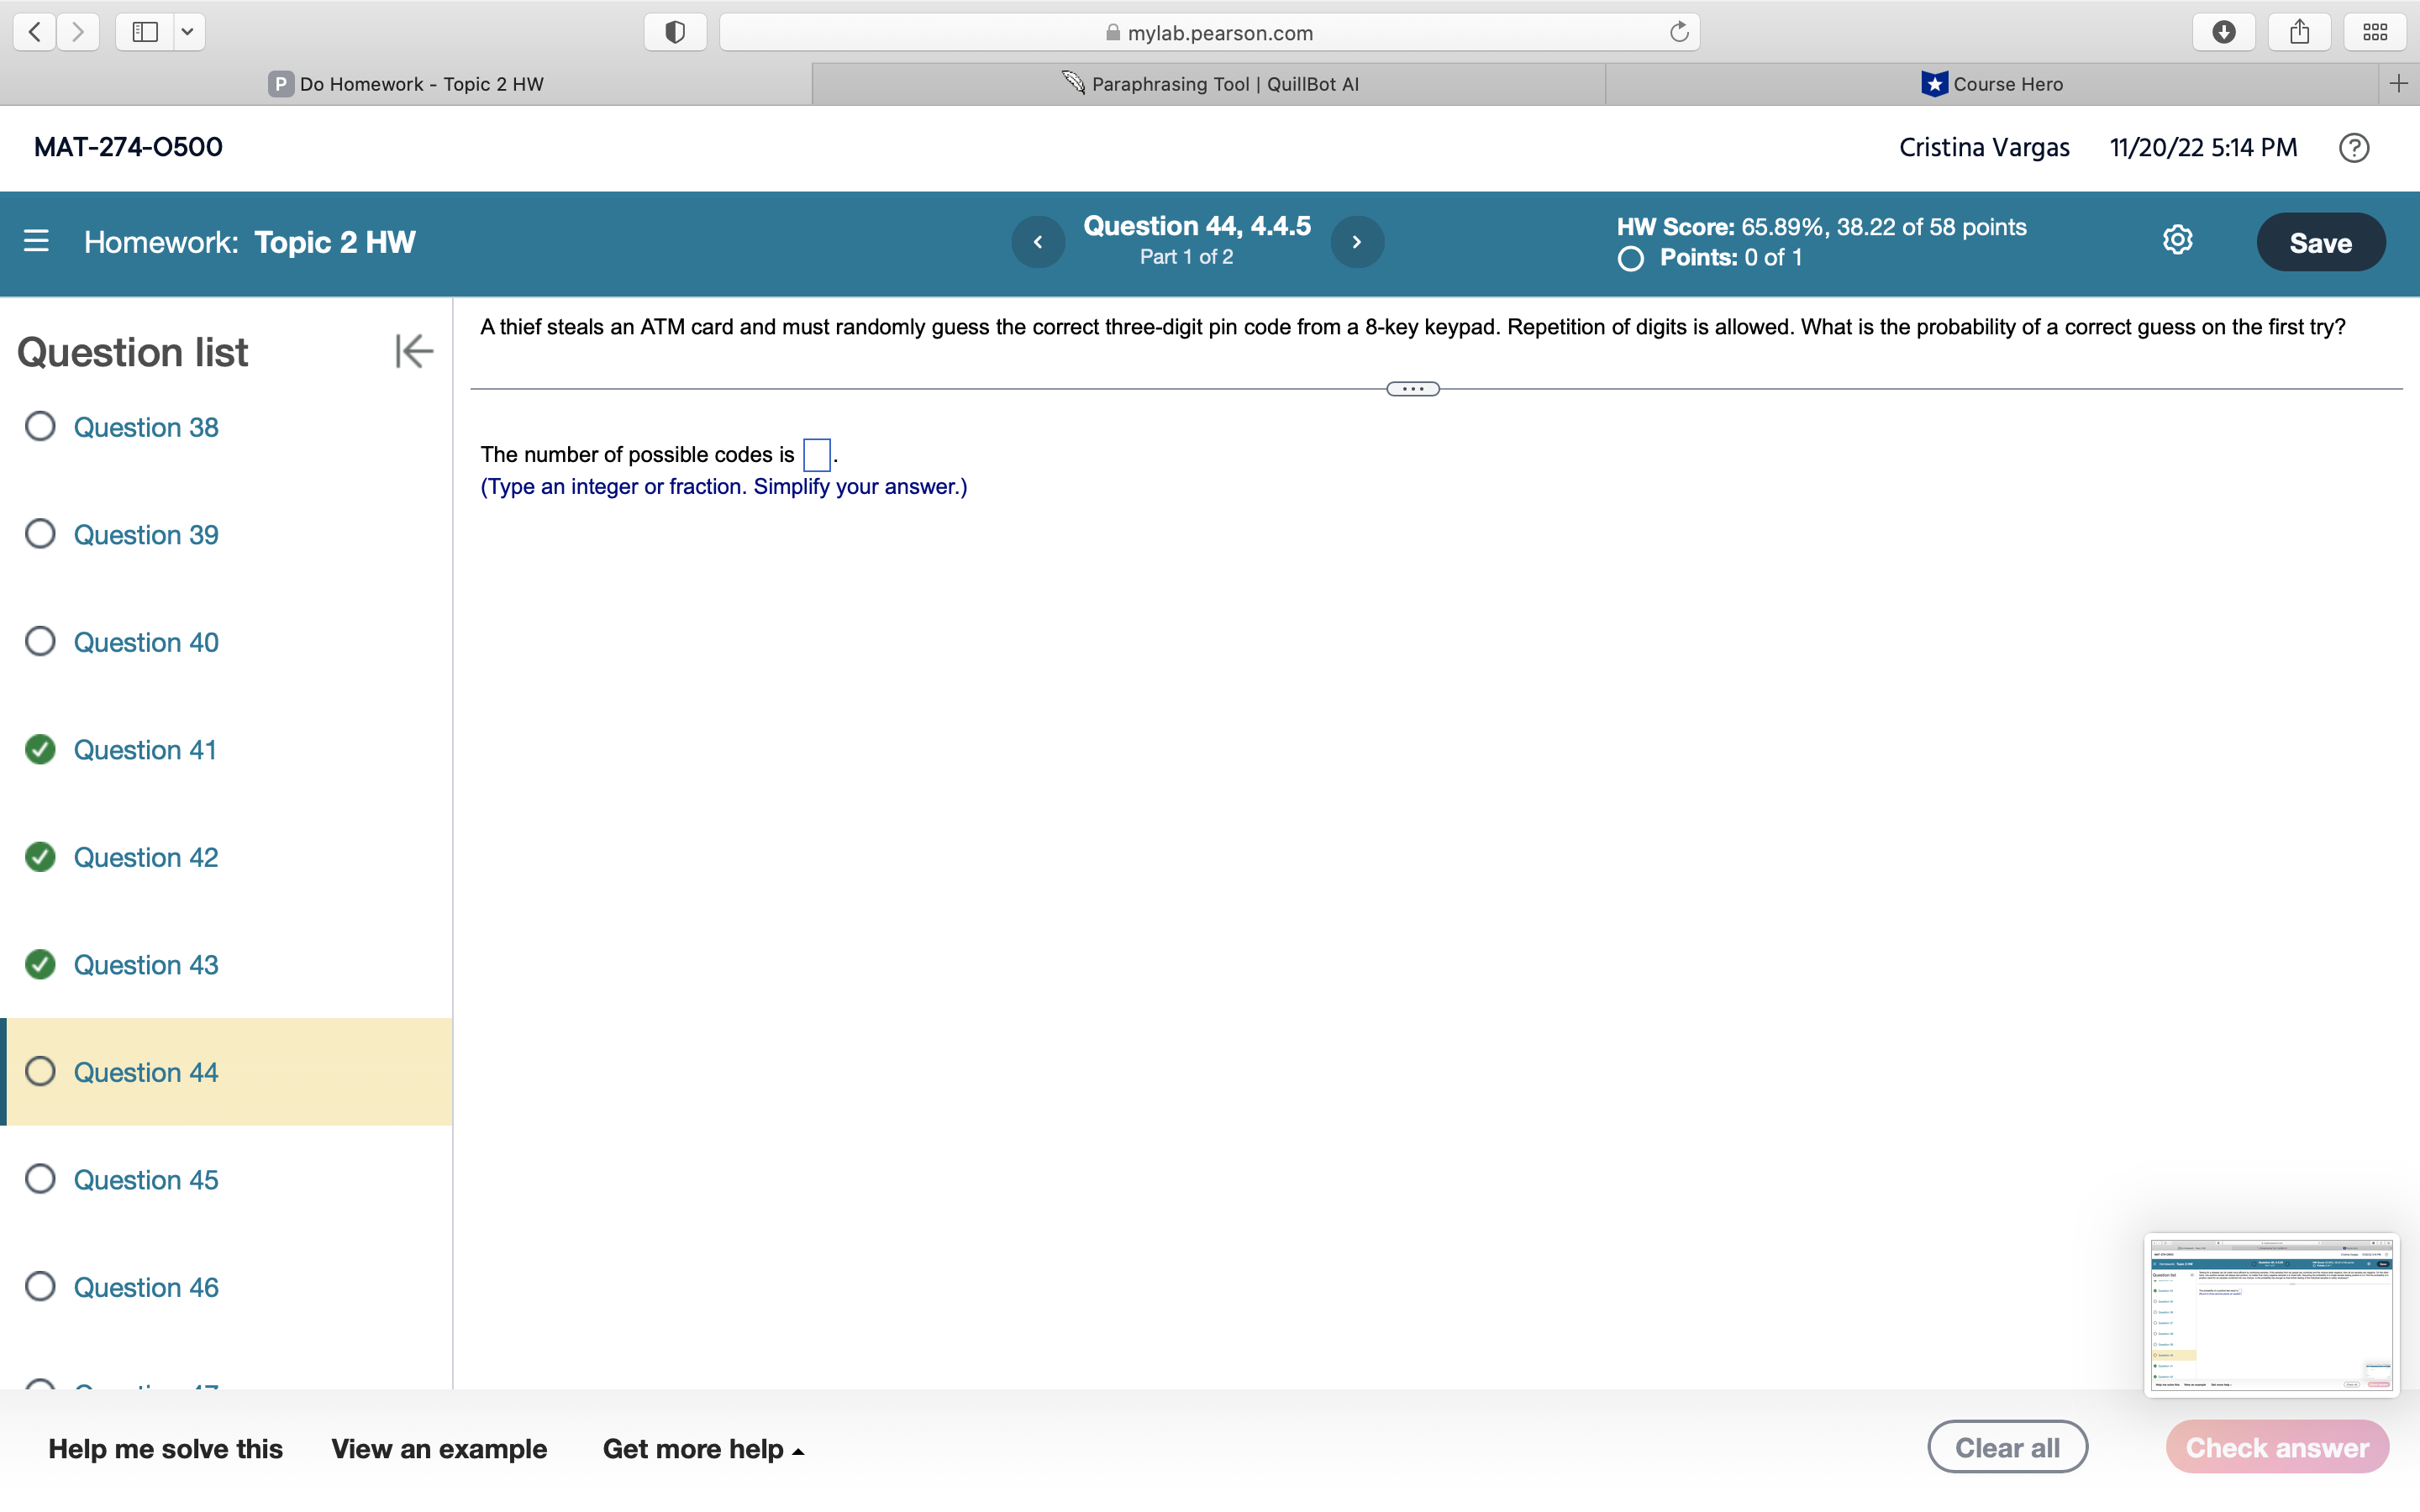Image resolution: width=2420 pixels, height=1512 pixels.
Task: Click the tab overview grid icon
Action: click(2375, 31)
